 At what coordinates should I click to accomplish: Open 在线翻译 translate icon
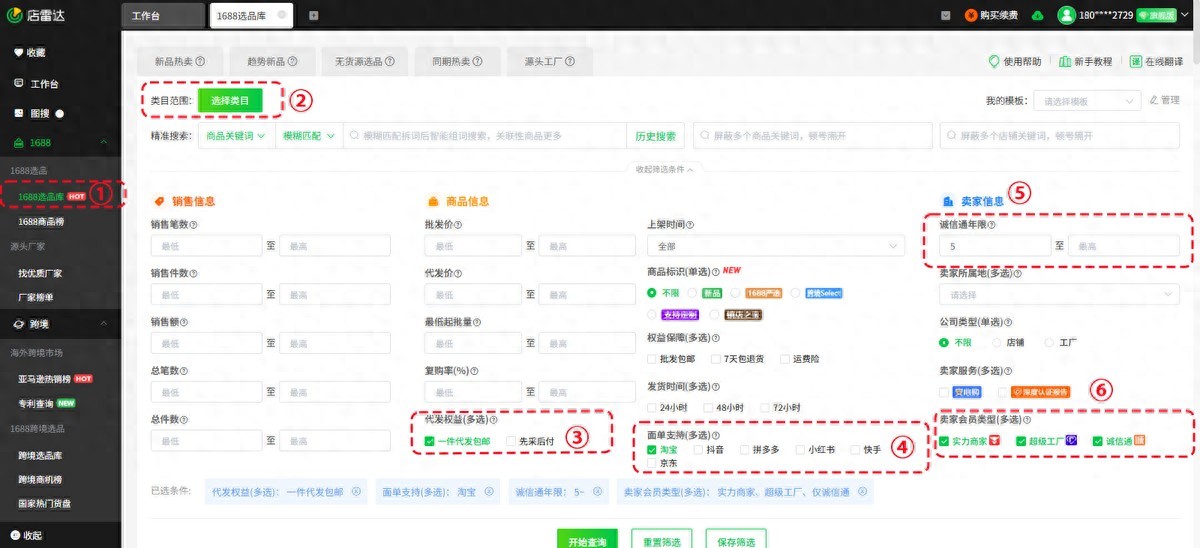[1136, 61]
